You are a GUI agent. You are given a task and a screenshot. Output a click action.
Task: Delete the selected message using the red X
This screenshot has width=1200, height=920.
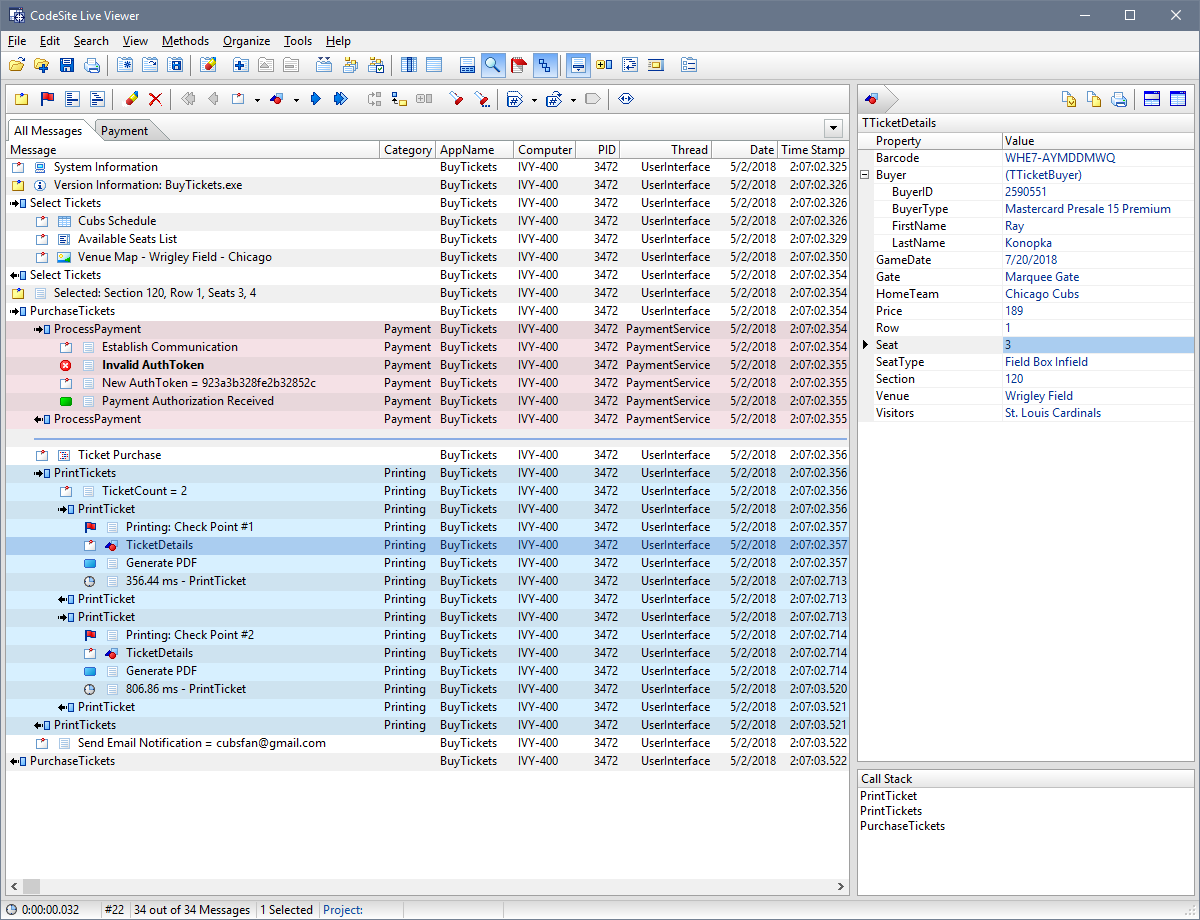tap(155, 98)
